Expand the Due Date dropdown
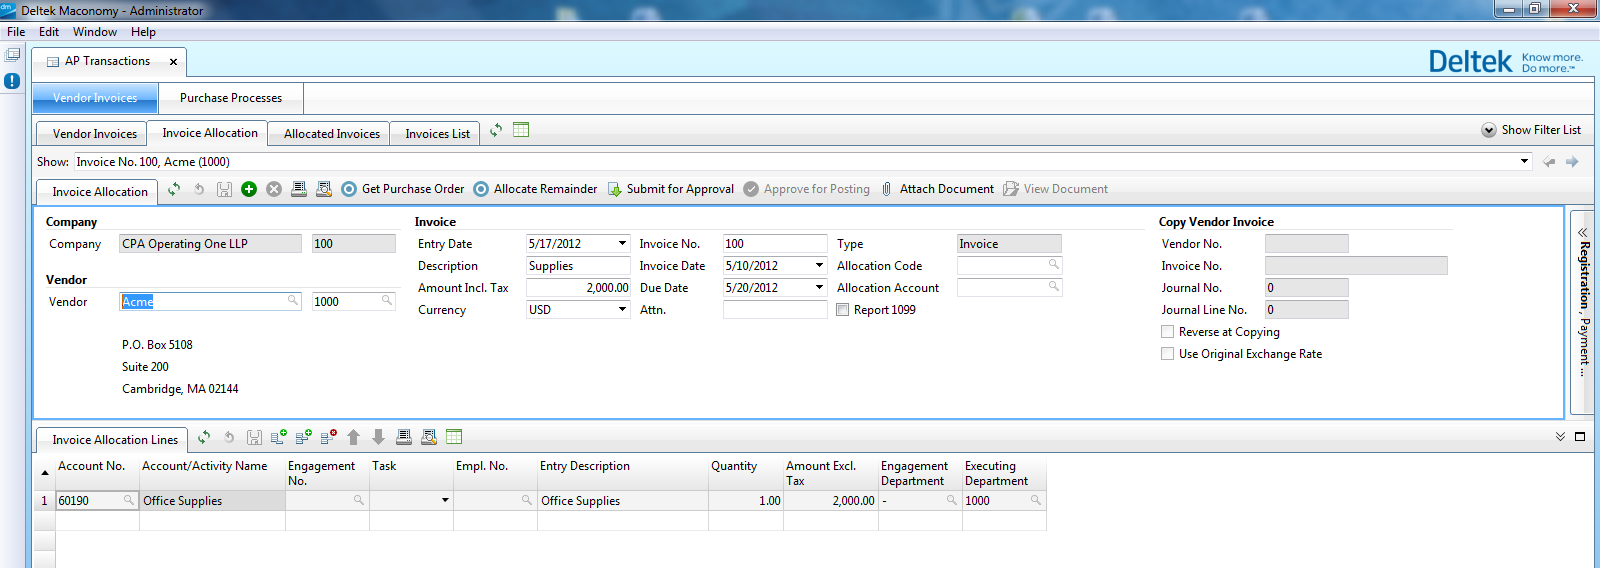Image resolution: width=1600 pixels, height=568 pixels. [x=819, y=288]
